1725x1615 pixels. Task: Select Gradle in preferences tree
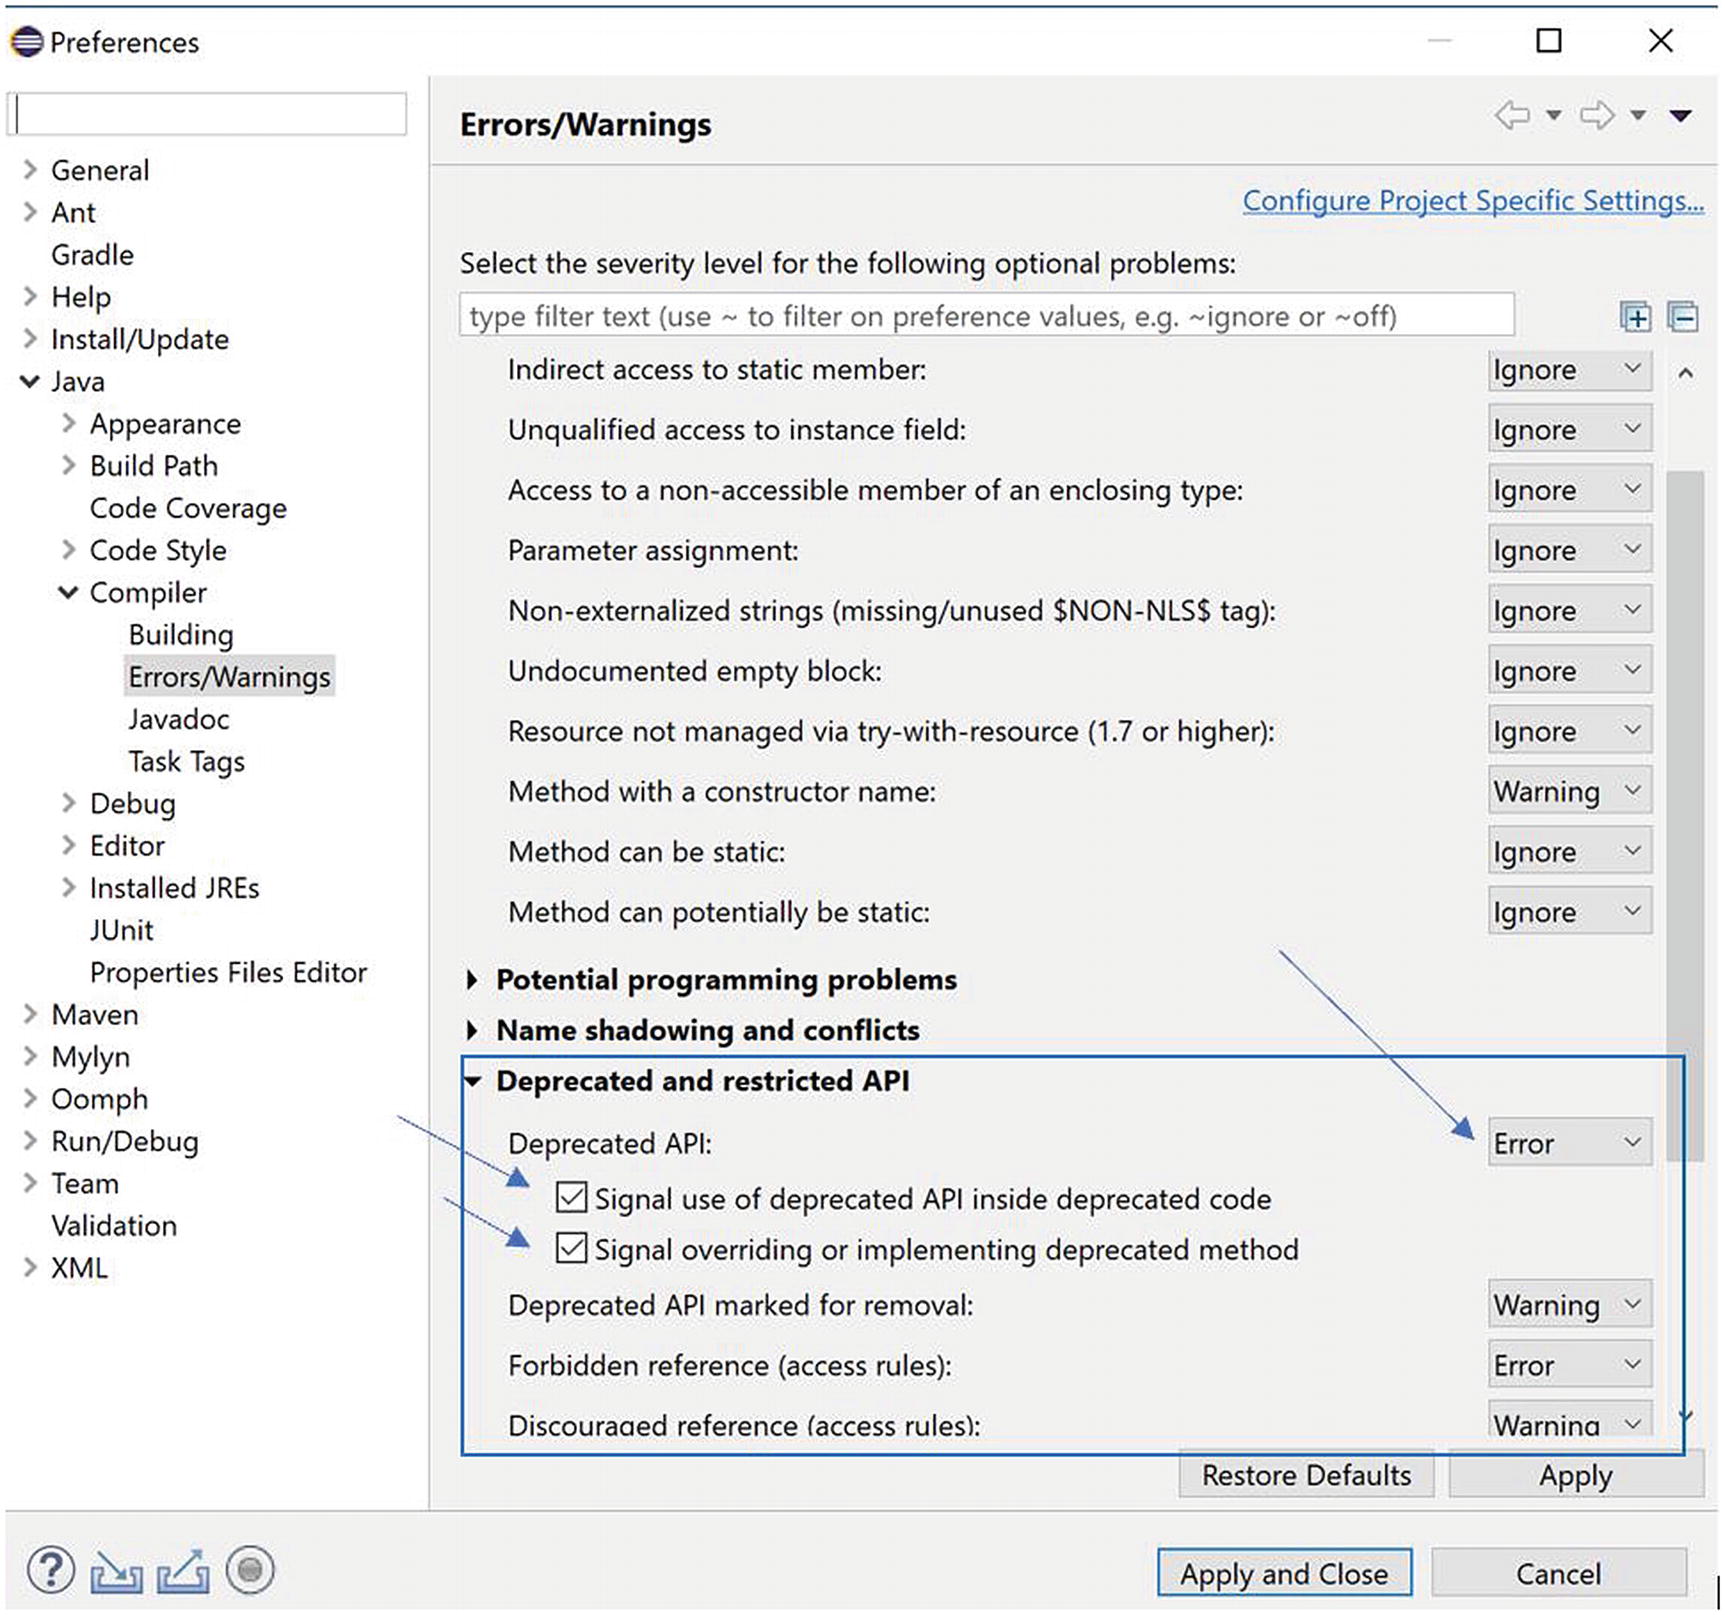(92, 255)
